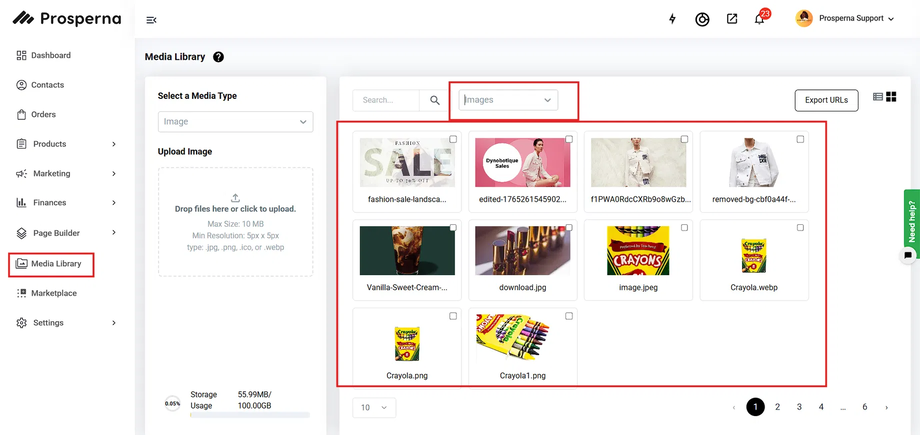Click the Export URLs button
This screenshot has width=920, height=435.
tap(826, 100)
